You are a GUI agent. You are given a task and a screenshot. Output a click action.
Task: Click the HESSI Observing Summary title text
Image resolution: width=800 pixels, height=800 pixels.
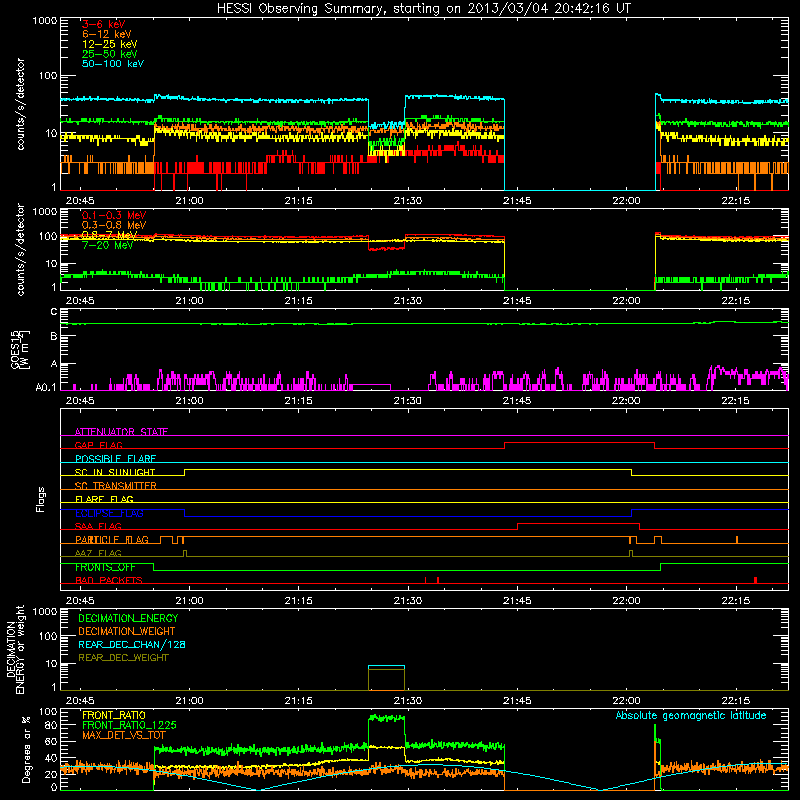point(423,9)
